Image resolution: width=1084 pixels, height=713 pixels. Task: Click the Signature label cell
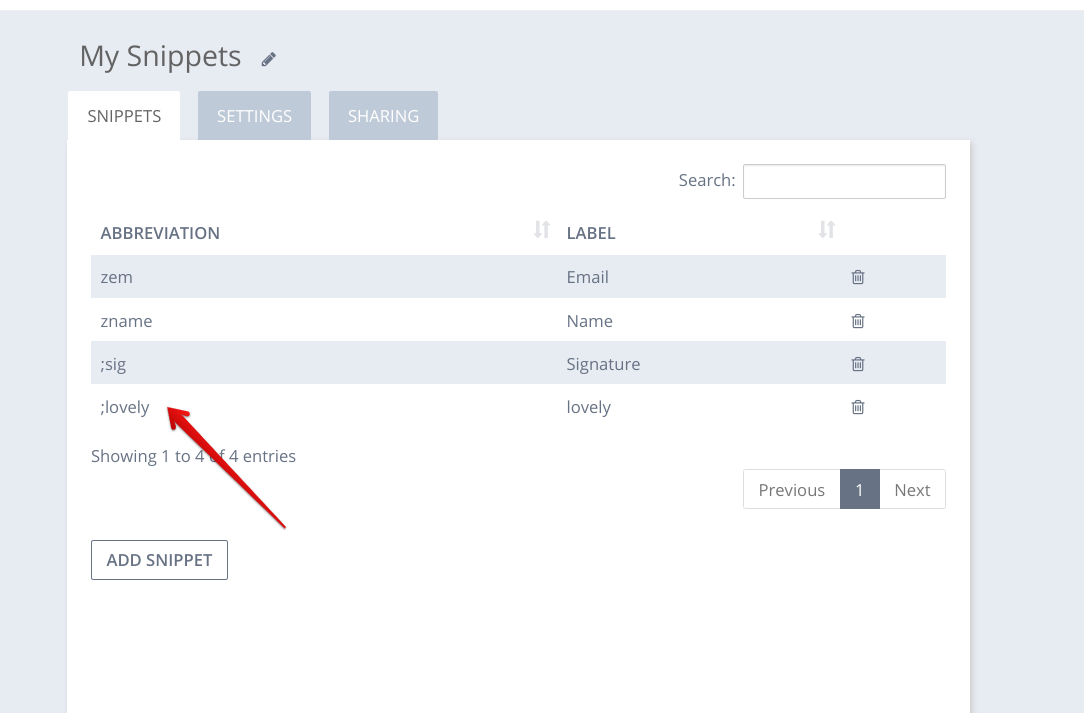click(x=603, y=364)
